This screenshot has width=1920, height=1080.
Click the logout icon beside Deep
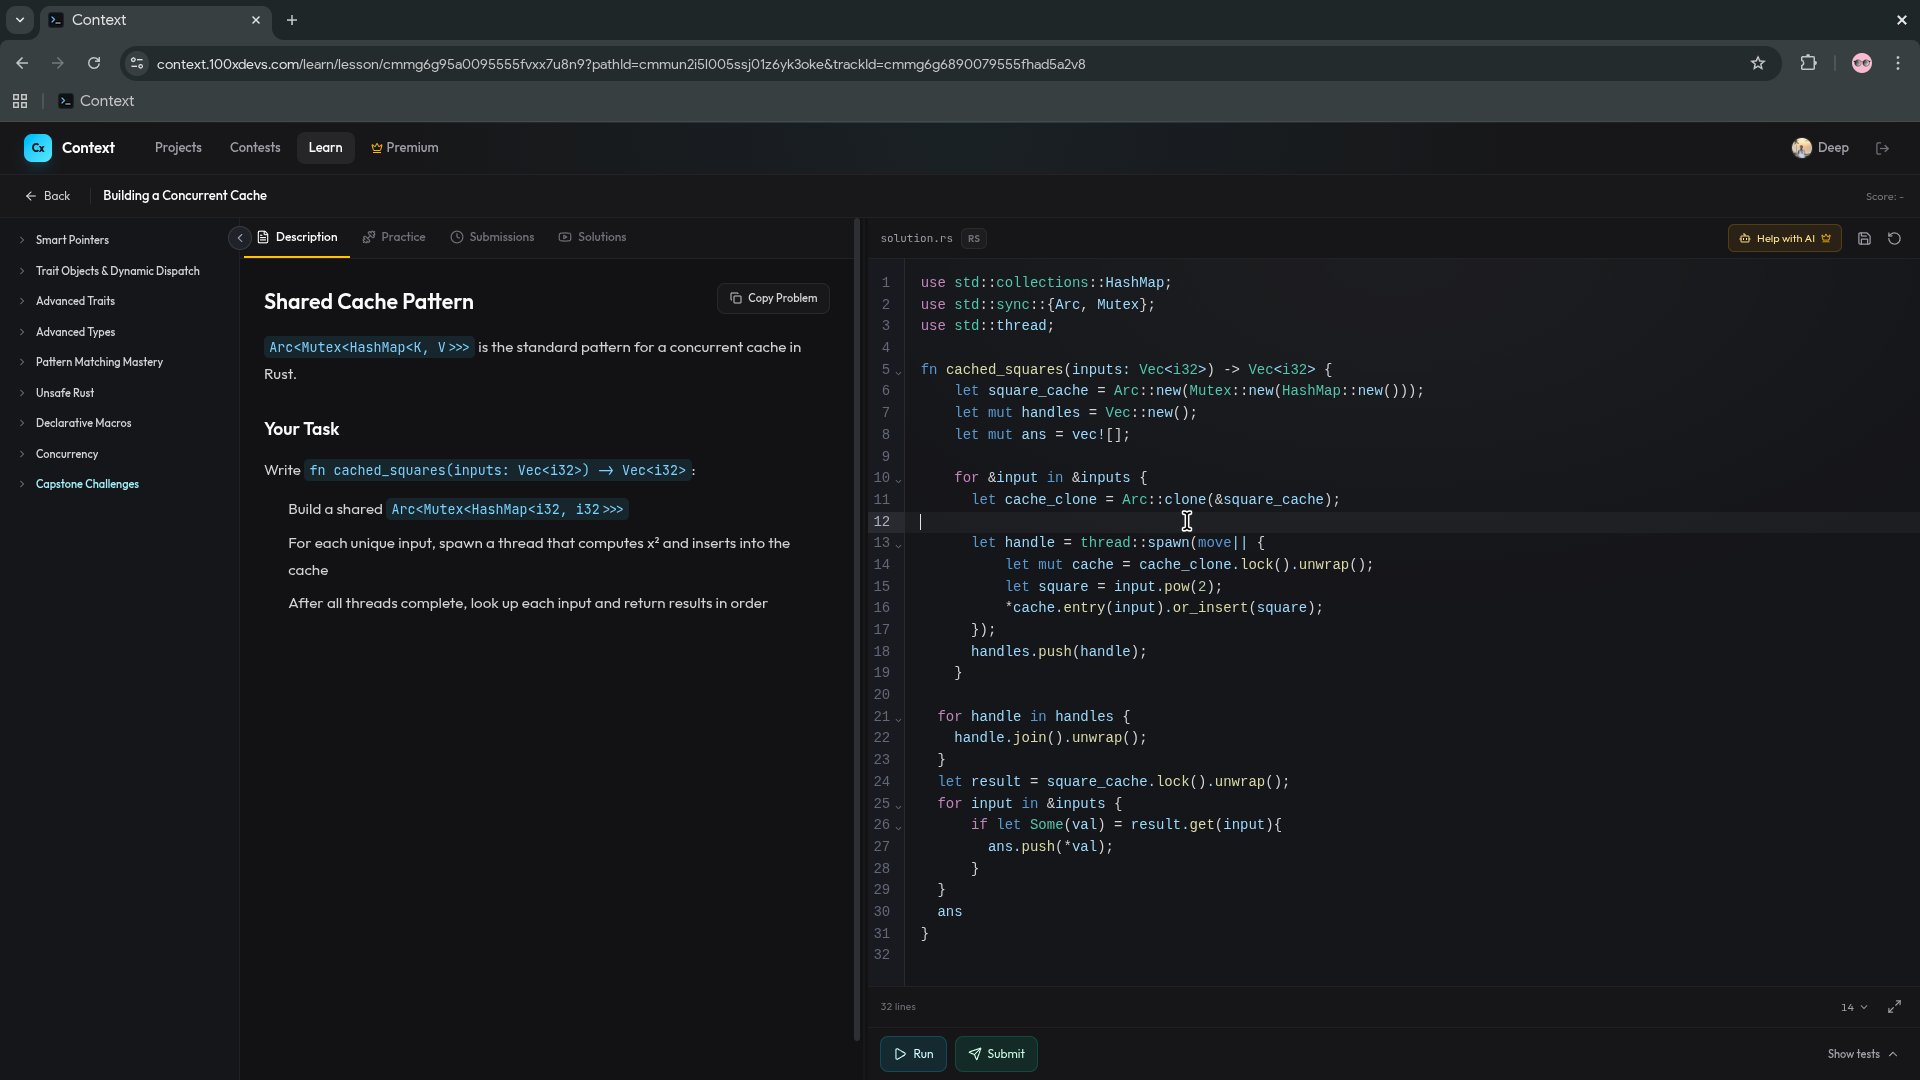(1883, 148)
